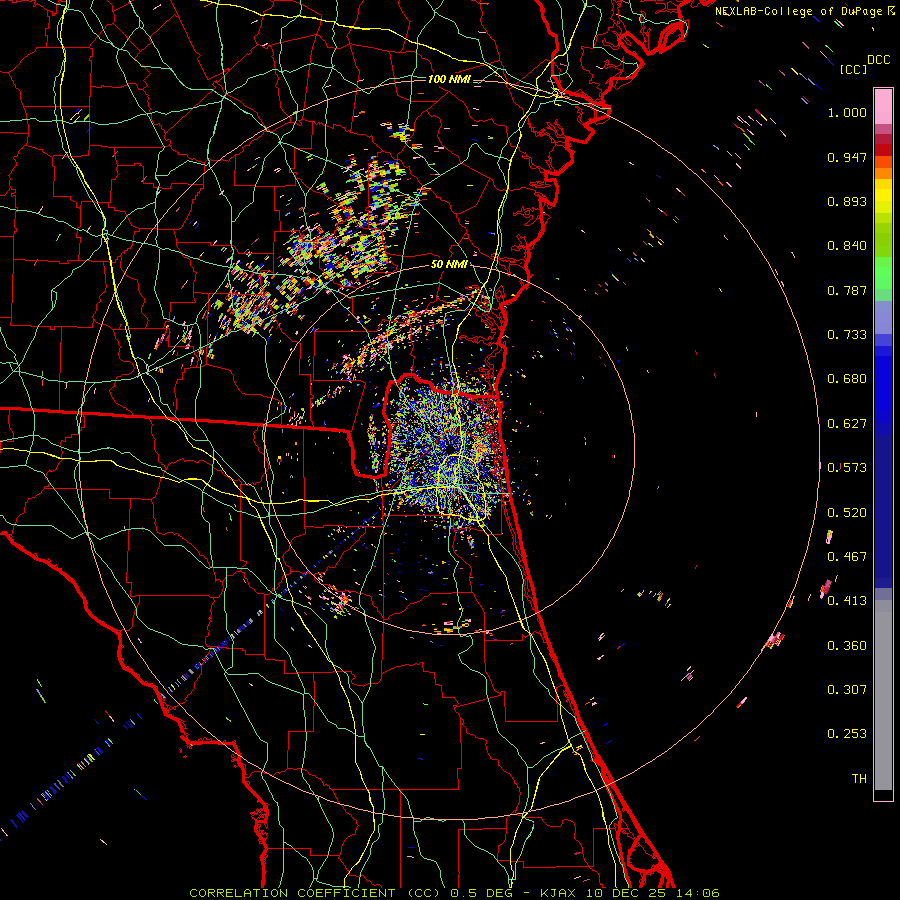Click the lavender color bar segment near 0.733

(883, 317)
